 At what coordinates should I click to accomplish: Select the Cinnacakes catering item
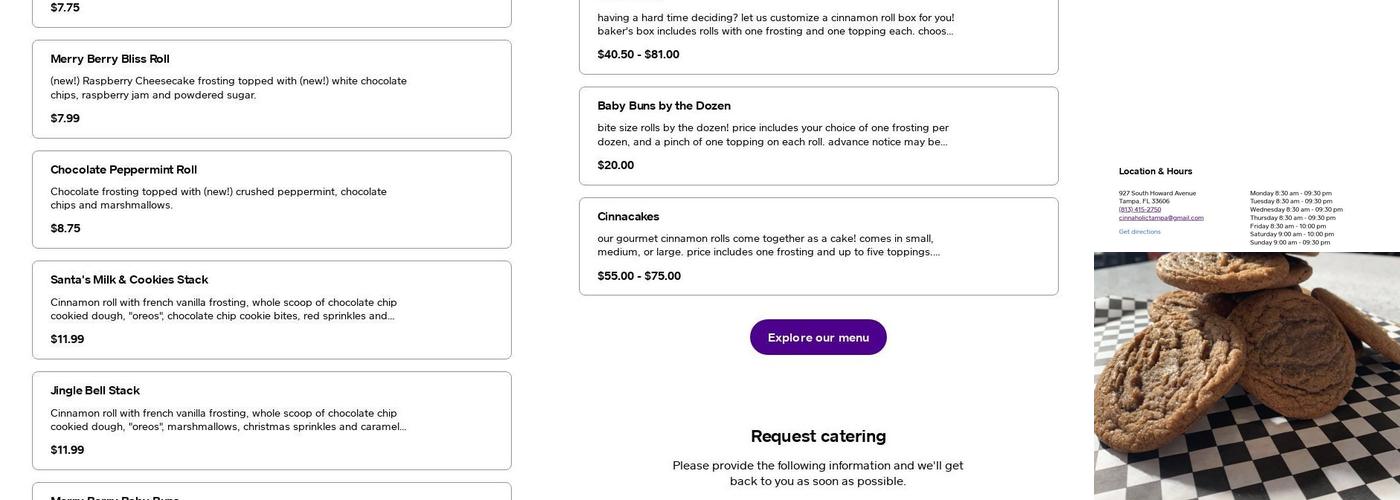tap(818, 246)
